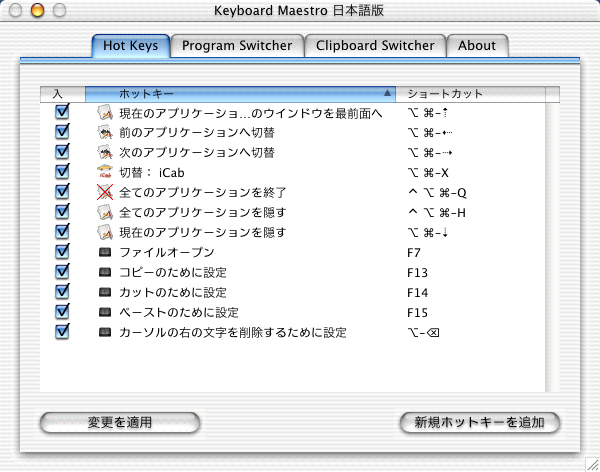600x472 pixels.
Task: Click the F14 shortcut cell
Action: coord(417,292)
